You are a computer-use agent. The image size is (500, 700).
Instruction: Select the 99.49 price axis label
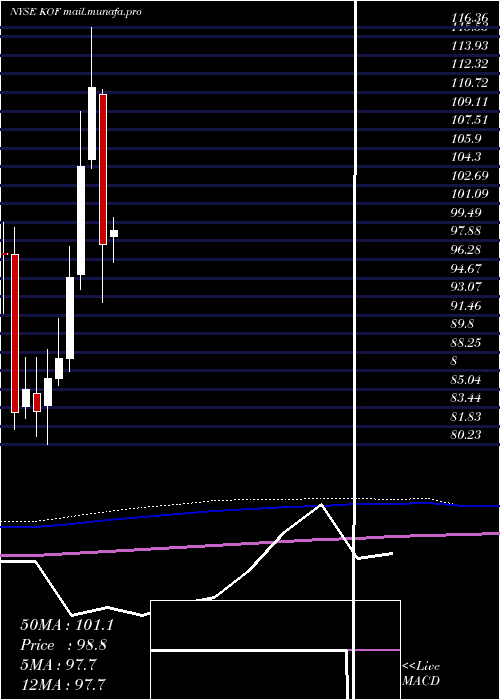467,212
